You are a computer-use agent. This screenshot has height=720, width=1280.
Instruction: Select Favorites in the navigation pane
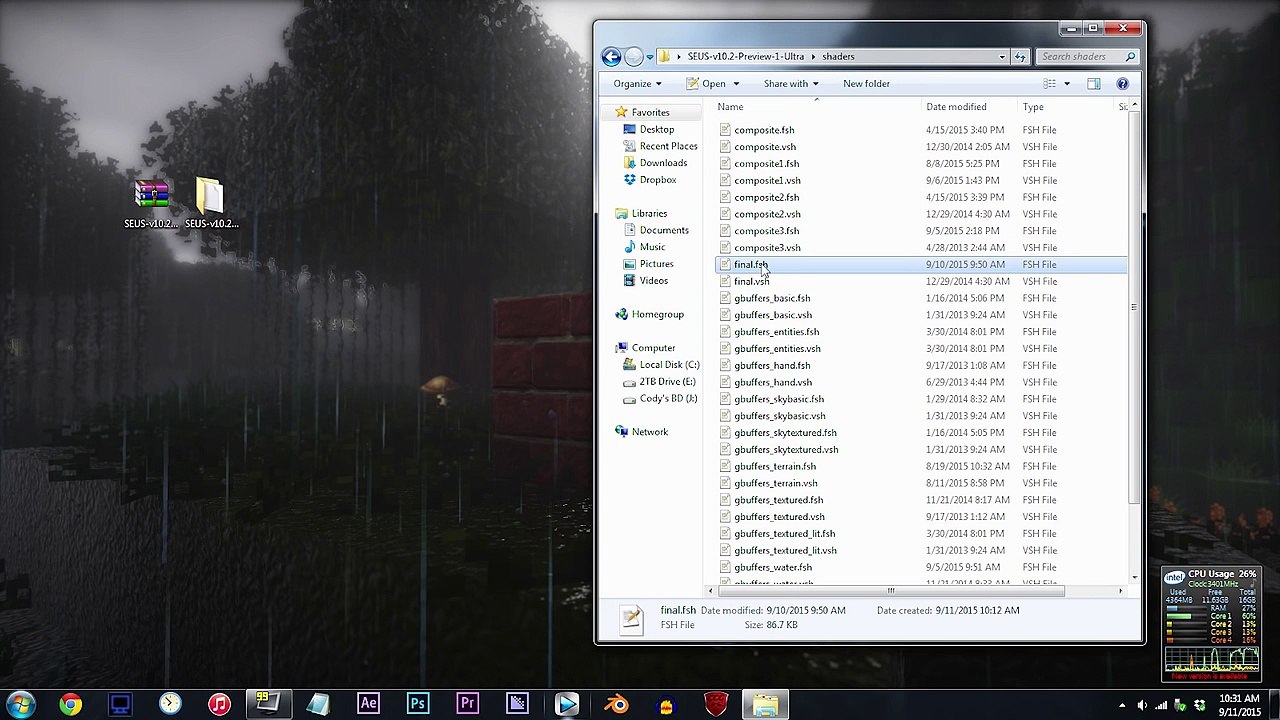pos(650,113)
